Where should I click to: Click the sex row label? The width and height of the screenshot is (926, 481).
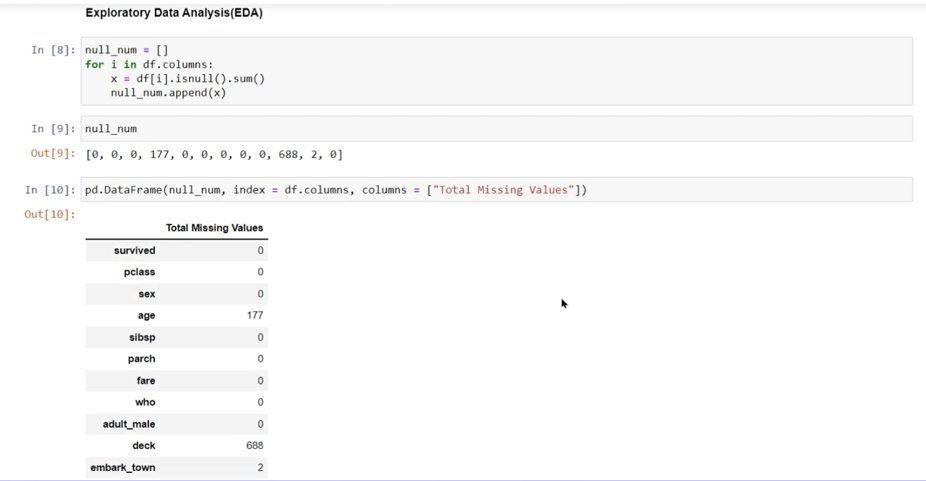146,294
